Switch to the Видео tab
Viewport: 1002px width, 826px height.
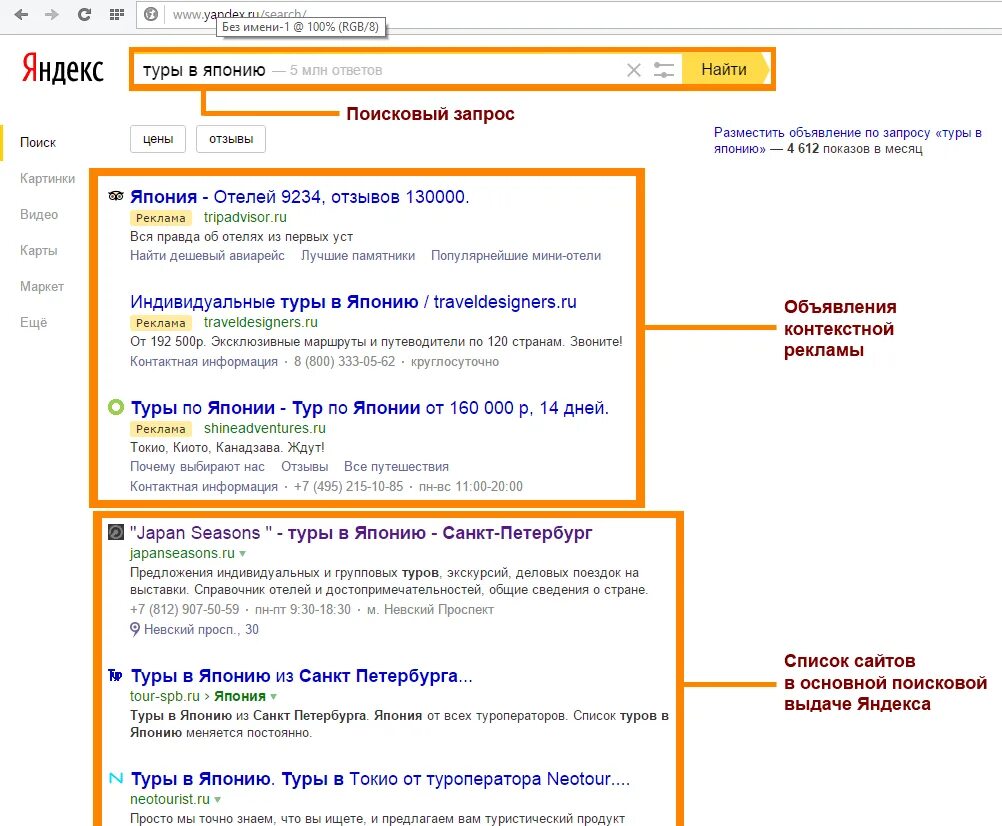(x=39, y=215)
